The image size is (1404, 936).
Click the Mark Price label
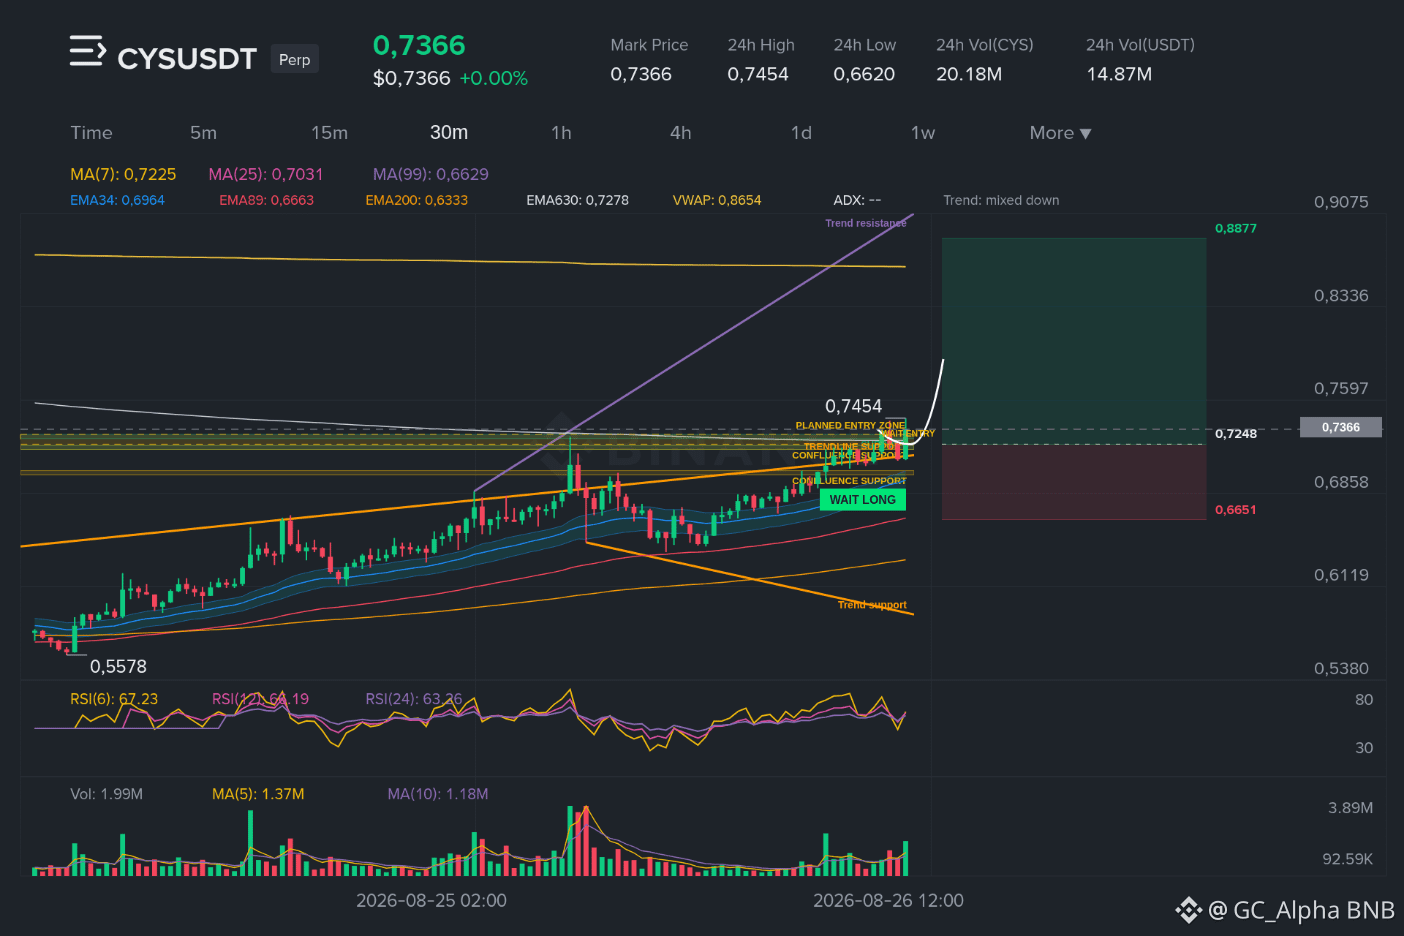coord(649,45)
